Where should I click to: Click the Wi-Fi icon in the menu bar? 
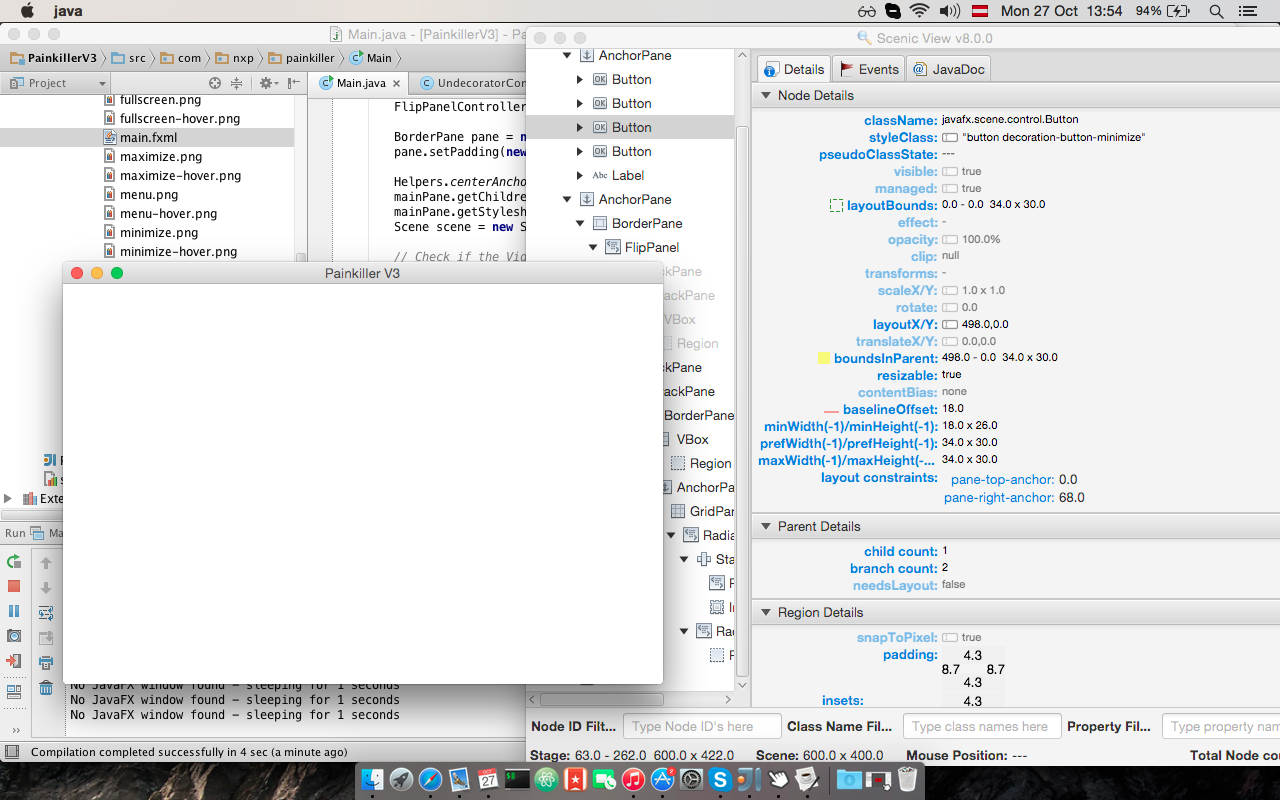click(x=919, y=11)
